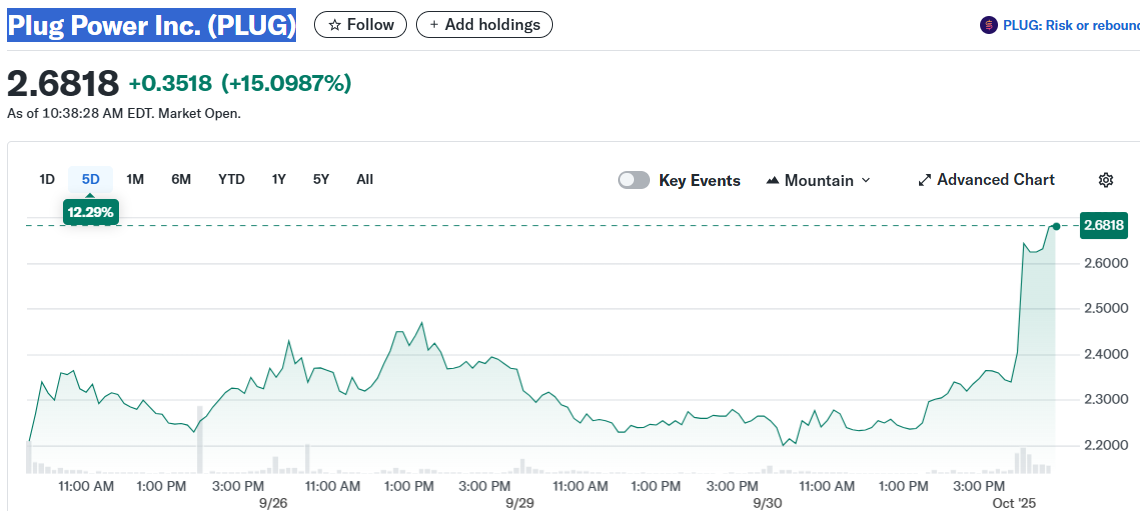The width and height of the screenshot is (1140, 511).
Task: Show the 5Y price history
Action: click(321, 179)
